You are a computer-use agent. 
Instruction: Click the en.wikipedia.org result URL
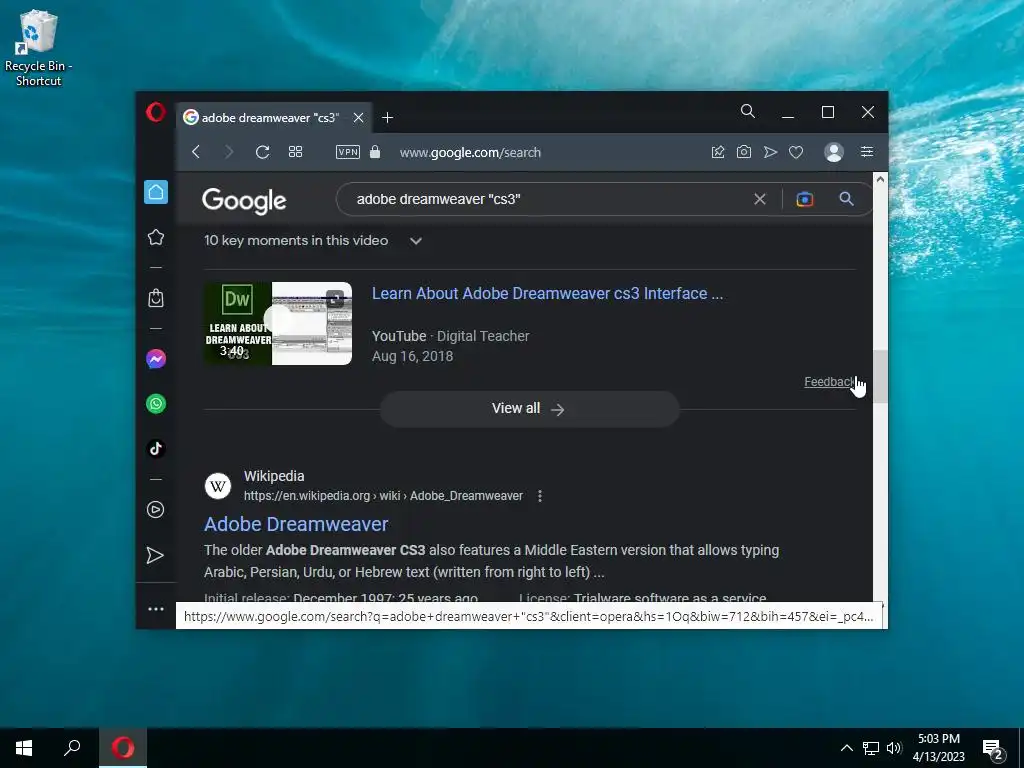coord(383,496)
